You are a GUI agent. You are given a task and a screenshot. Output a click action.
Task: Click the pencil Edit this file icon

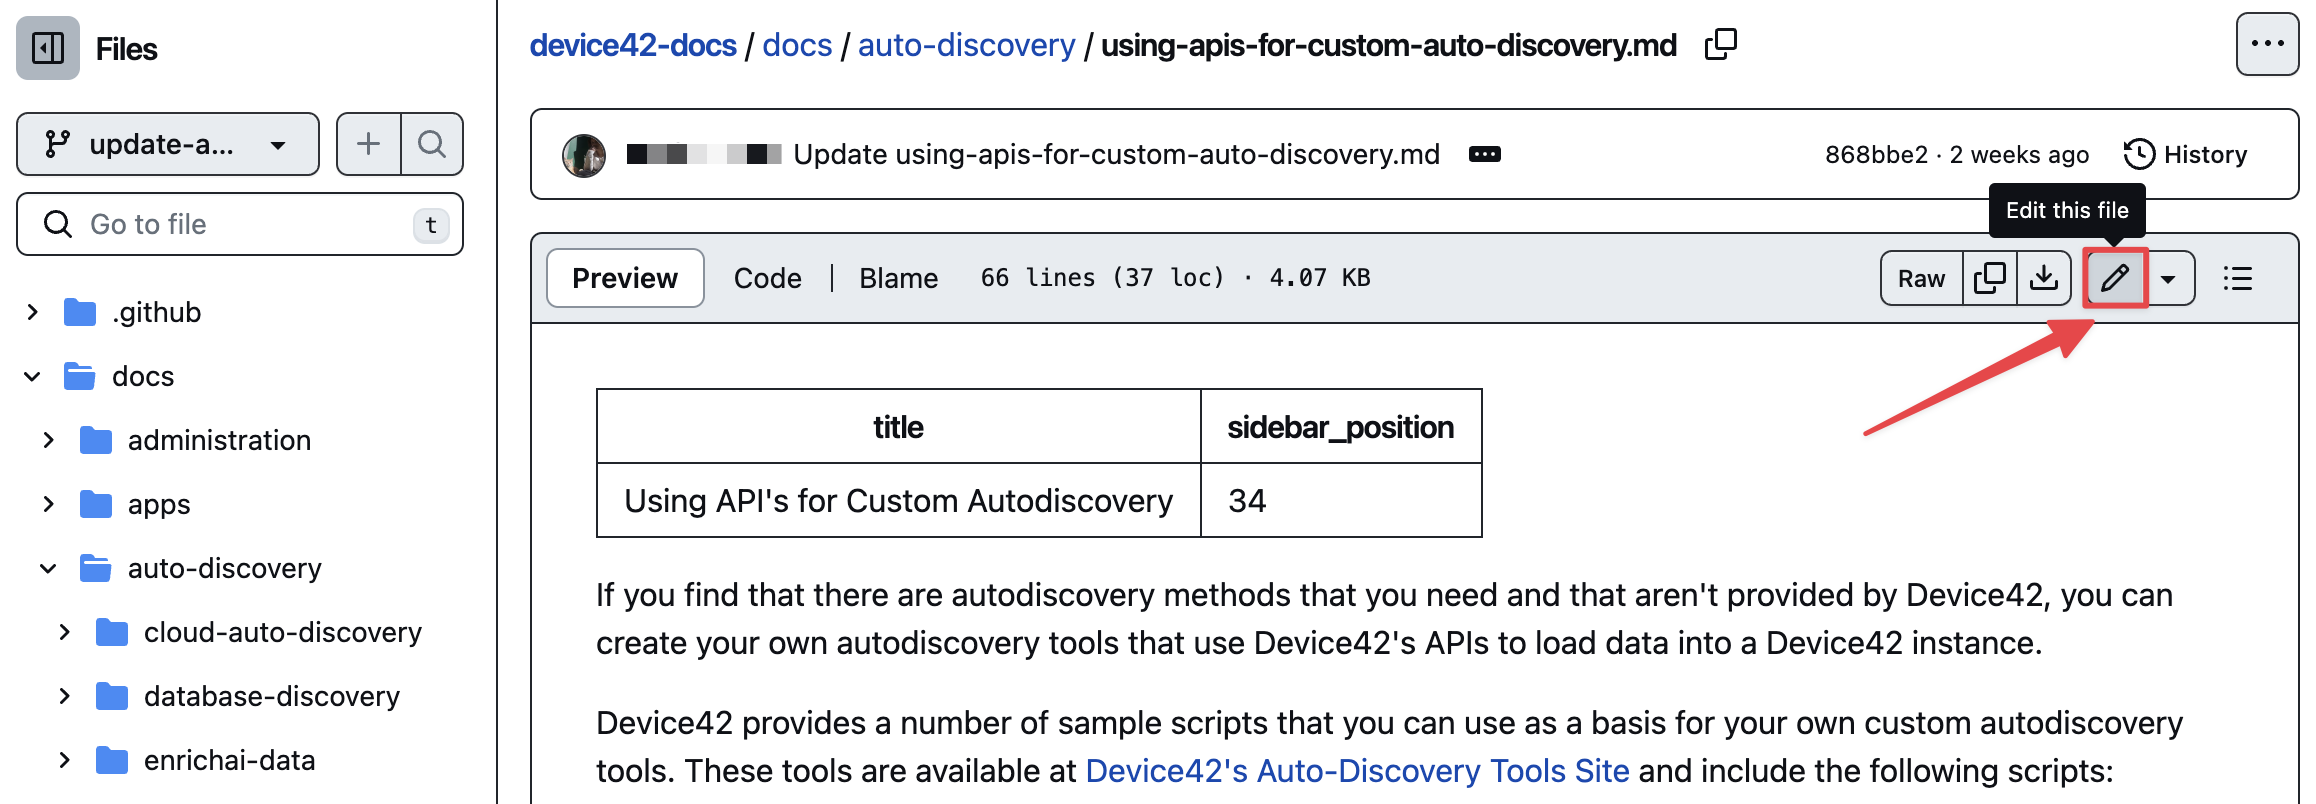(2115, 278)
